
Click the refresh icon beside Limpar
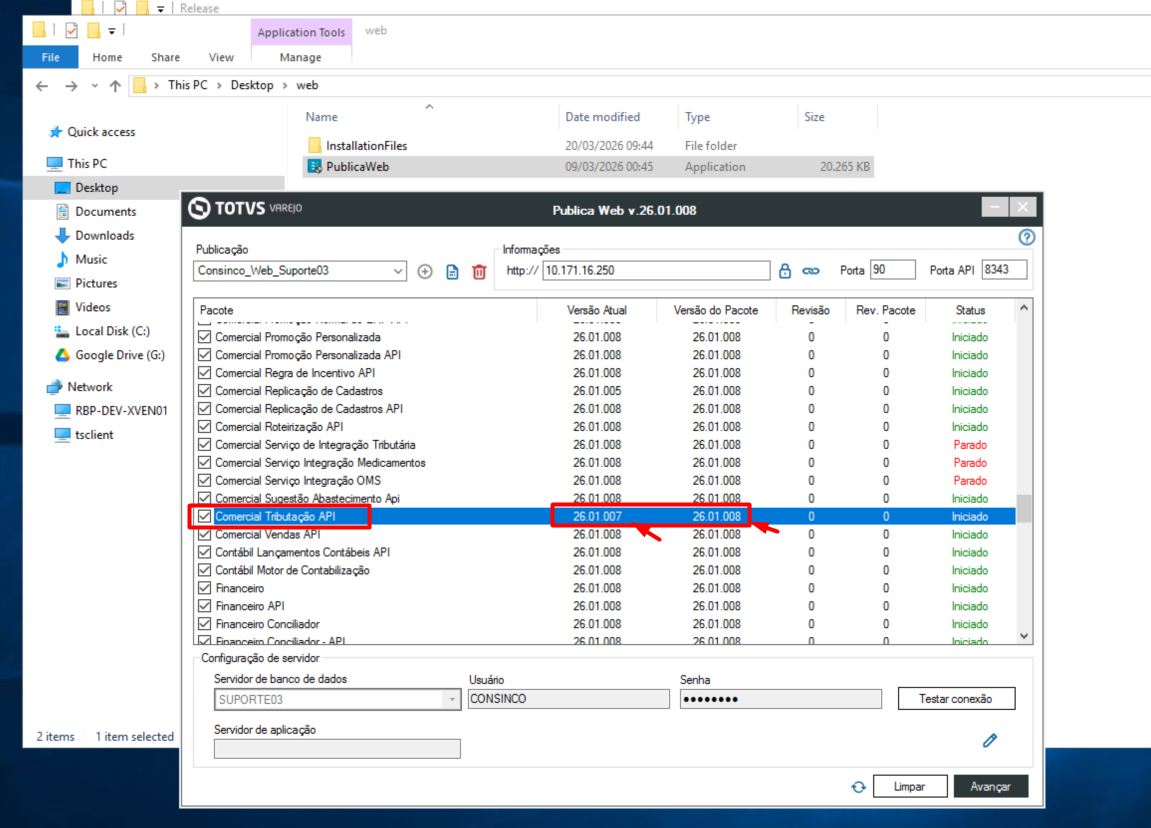[x=858, y=787]
